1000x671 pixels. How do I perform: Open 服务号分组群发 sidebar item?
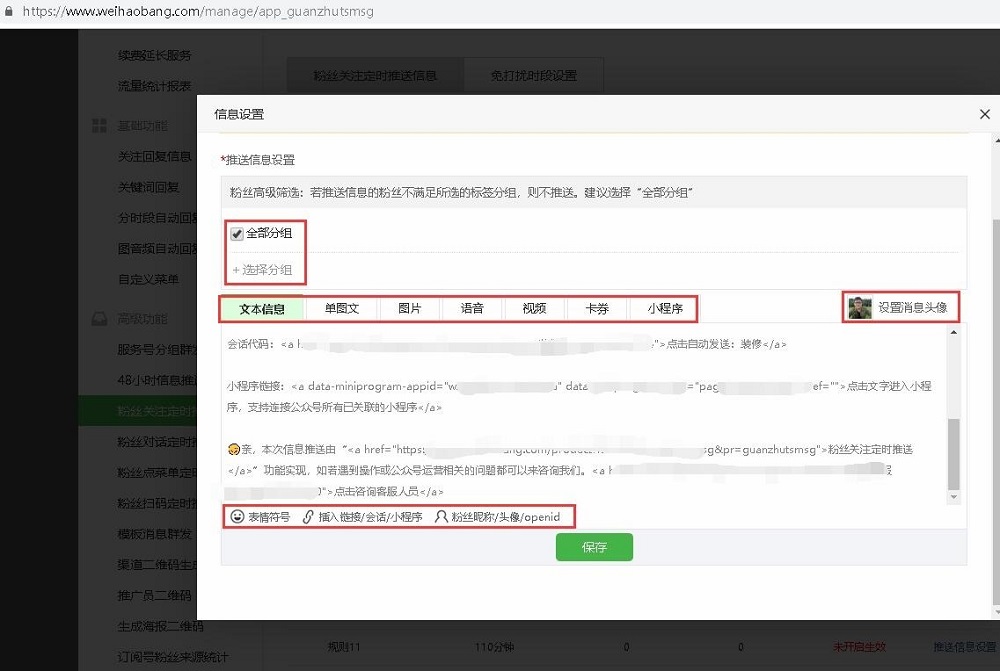[157, 350]
